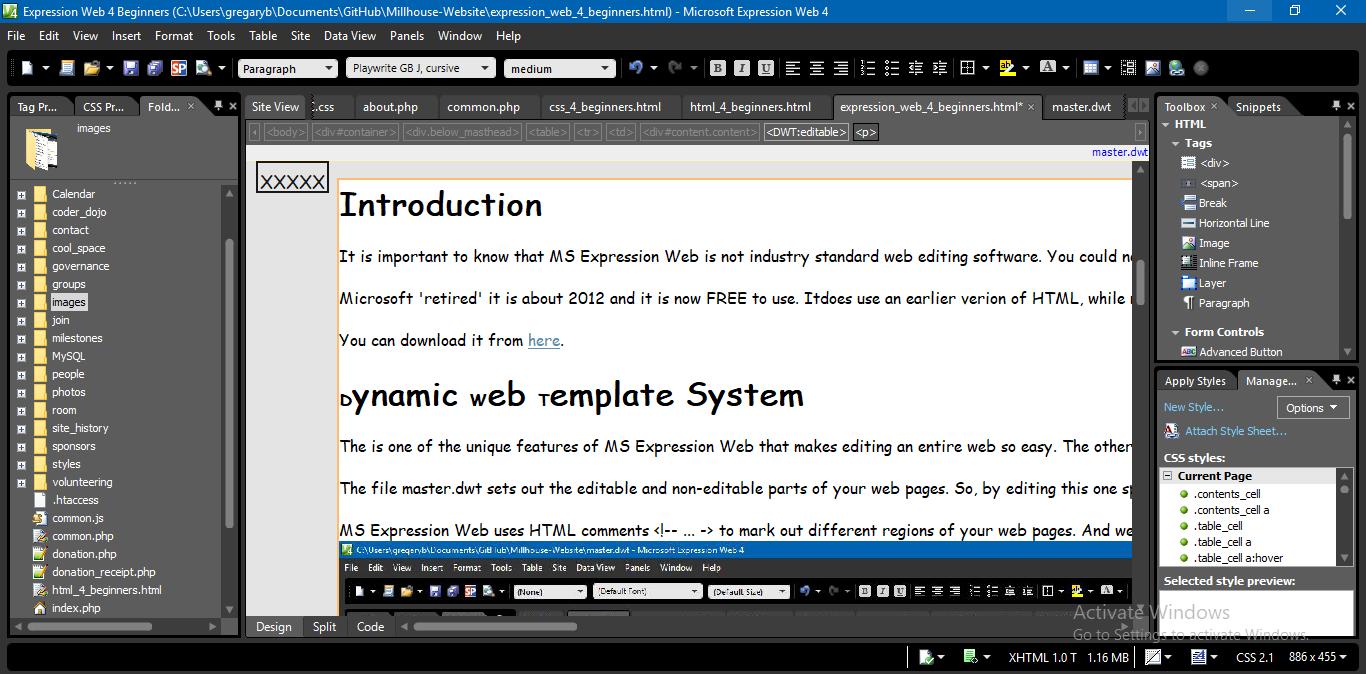This screenshot has height=674, width=1366.
Task: Open the Site View tab
Action: [275, 106]
